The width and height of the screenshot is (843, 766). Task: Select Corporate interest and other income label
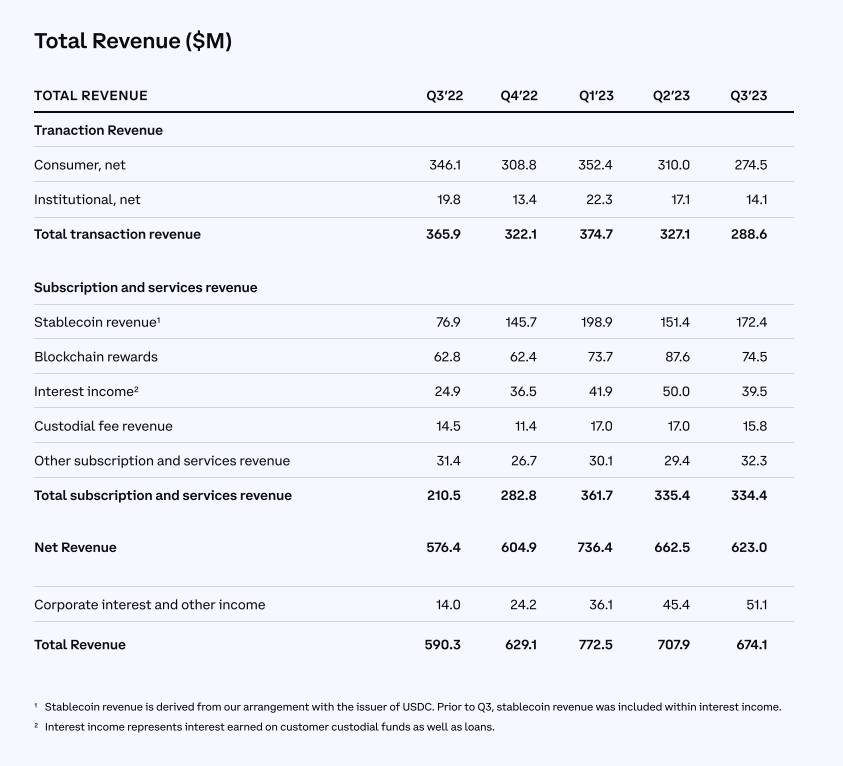coord(149,605)
